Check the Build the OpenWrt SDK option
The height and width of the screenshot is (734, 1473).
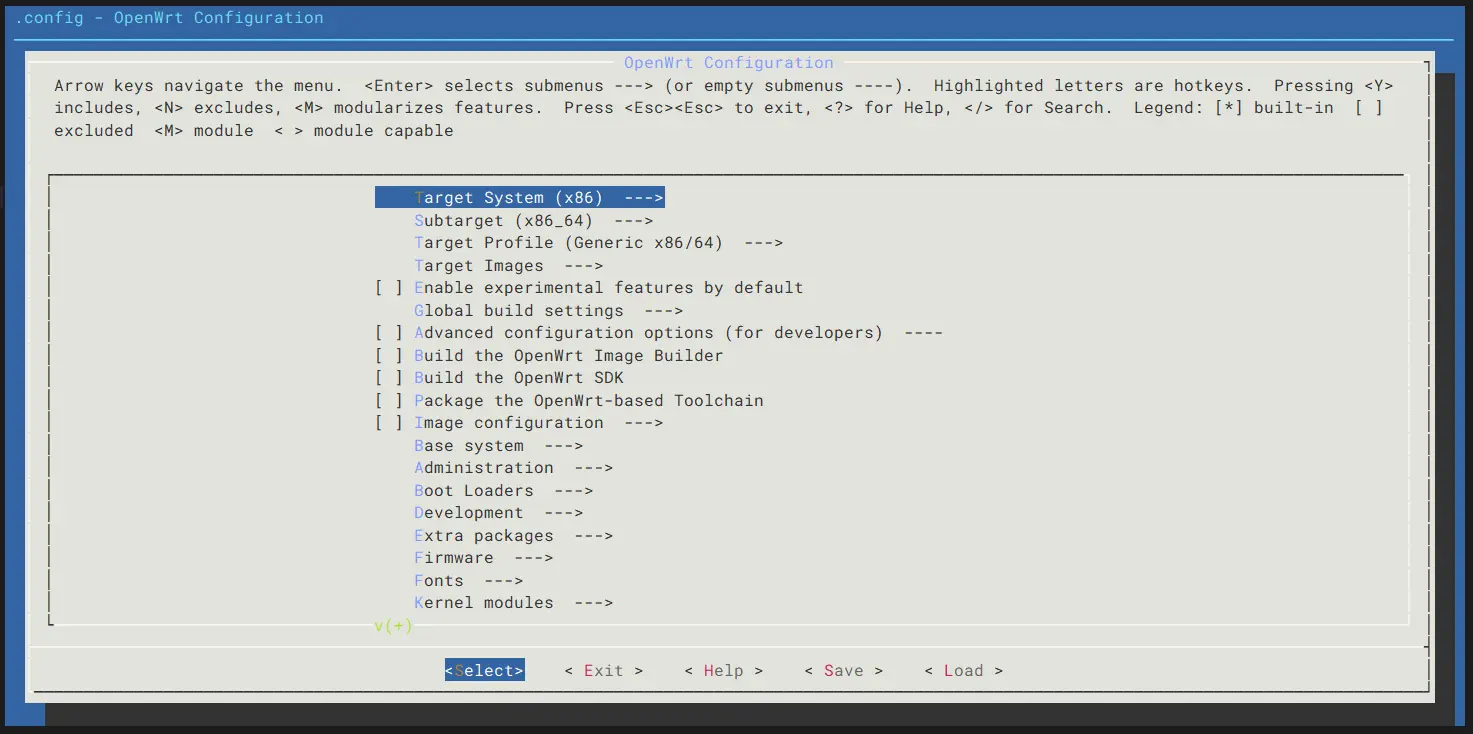pos(389,378)
